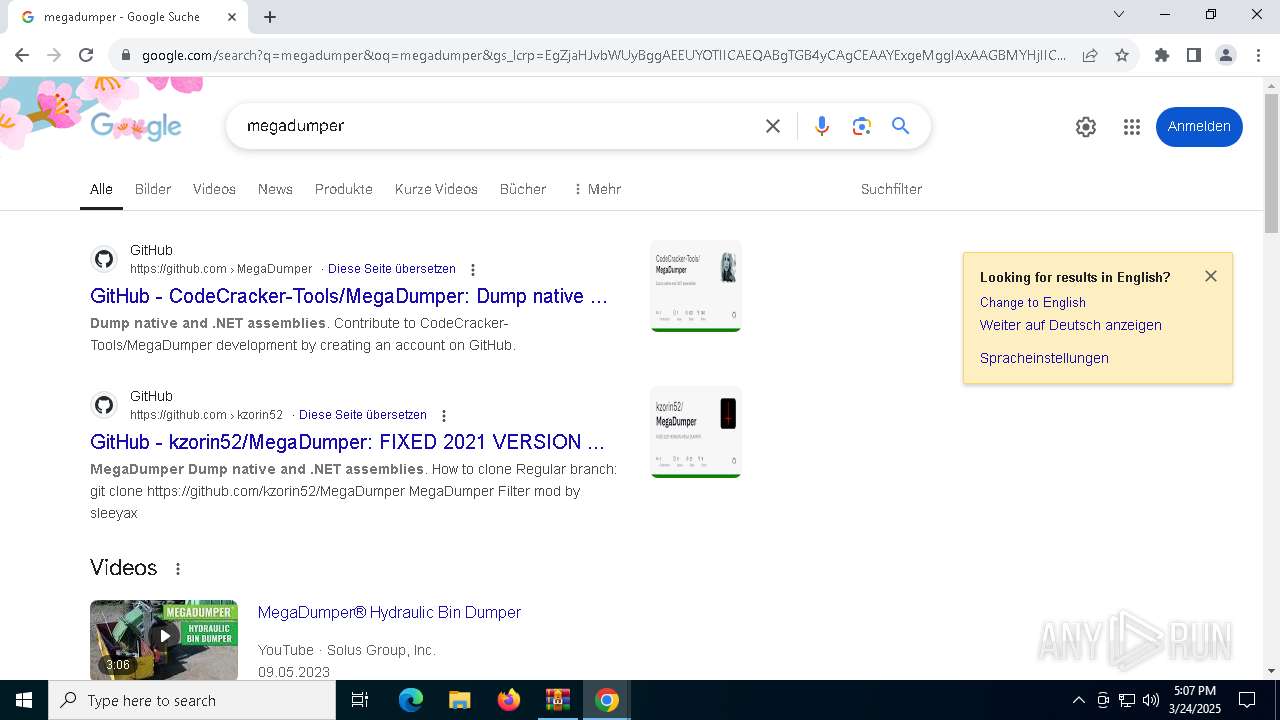The width and height of the screenshot is (1280, 720).
Task: Open the Suchfilter options
Action: (891, 189)
